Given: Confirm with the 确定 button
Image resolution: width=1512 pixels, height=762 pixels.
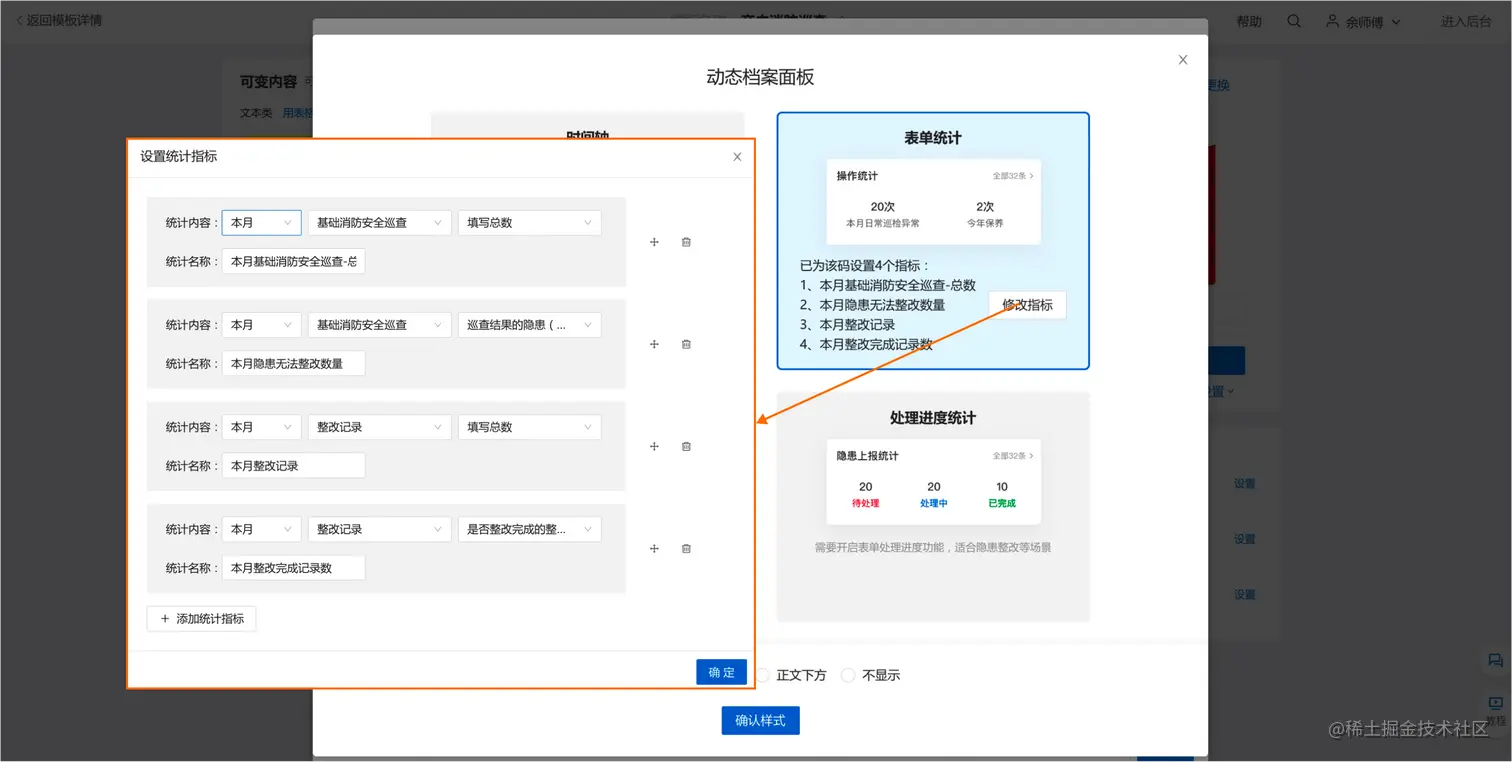Looking at the screenshot, I should [722, 672].
